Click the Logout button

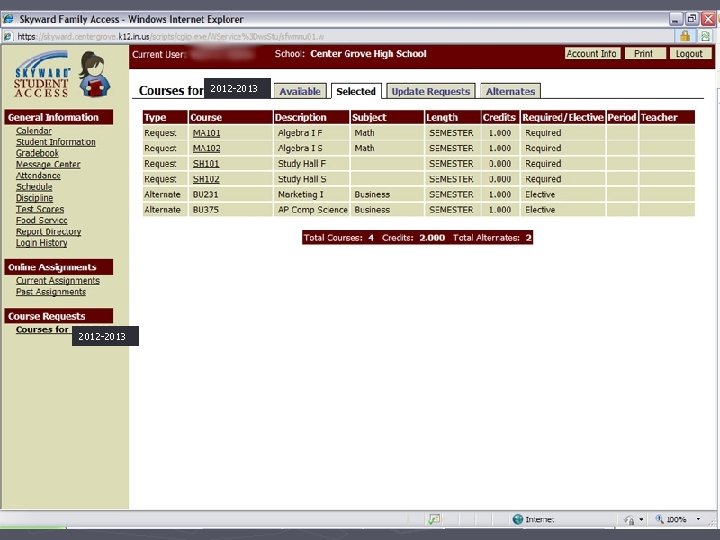pyautogui.click(x=690, y=53)
